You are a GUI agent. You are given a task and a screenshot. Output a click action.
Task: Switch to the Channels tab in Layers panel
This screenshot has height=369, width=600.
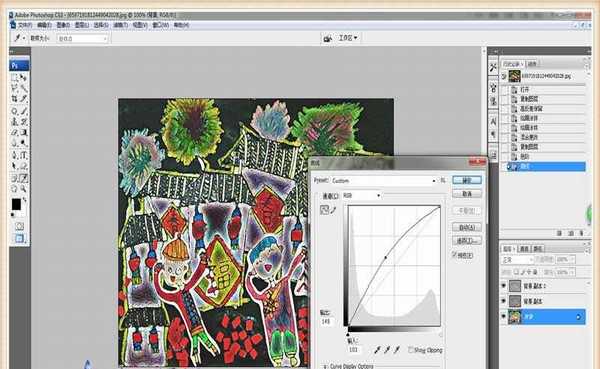523,249
